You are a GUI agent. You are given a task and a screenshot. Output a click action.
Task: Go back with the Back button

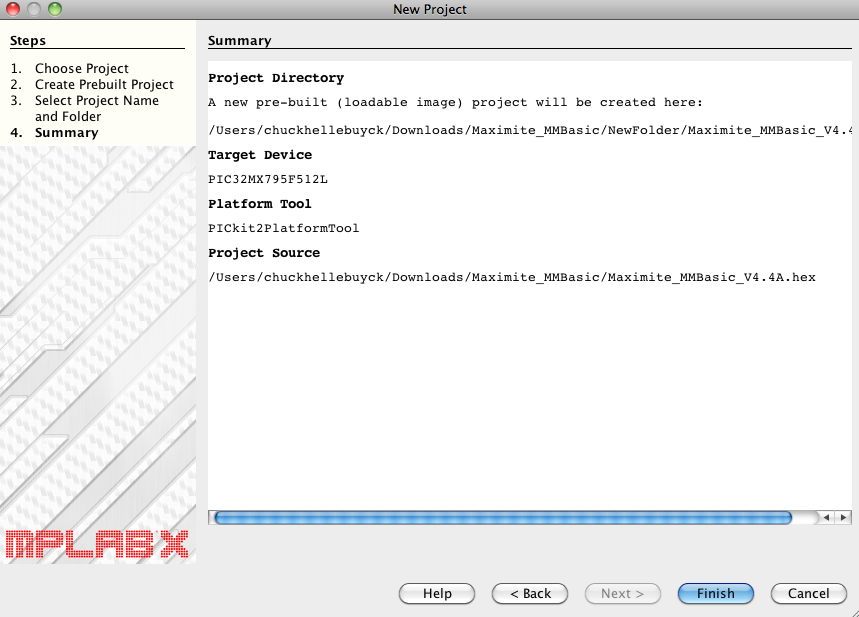[530, 593]
